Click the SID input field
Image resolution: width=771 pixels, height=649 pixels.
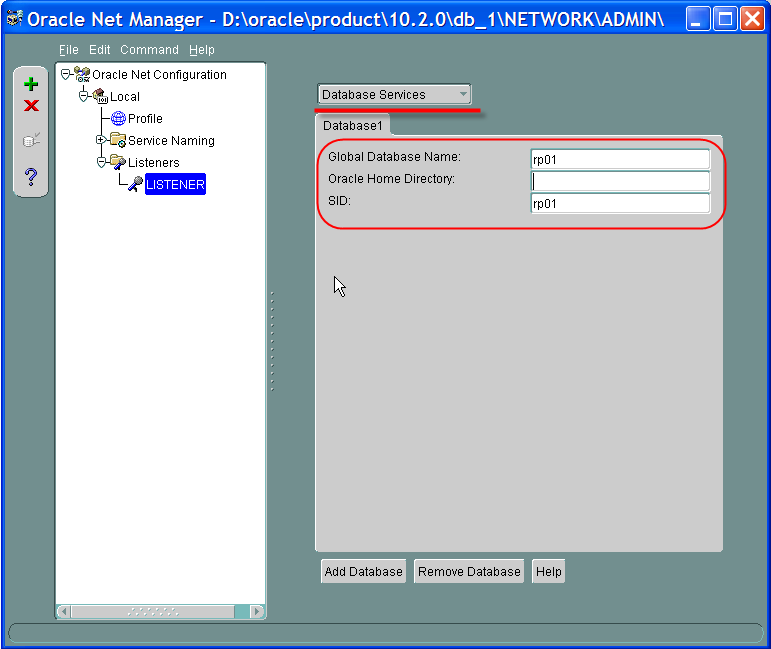621,203
